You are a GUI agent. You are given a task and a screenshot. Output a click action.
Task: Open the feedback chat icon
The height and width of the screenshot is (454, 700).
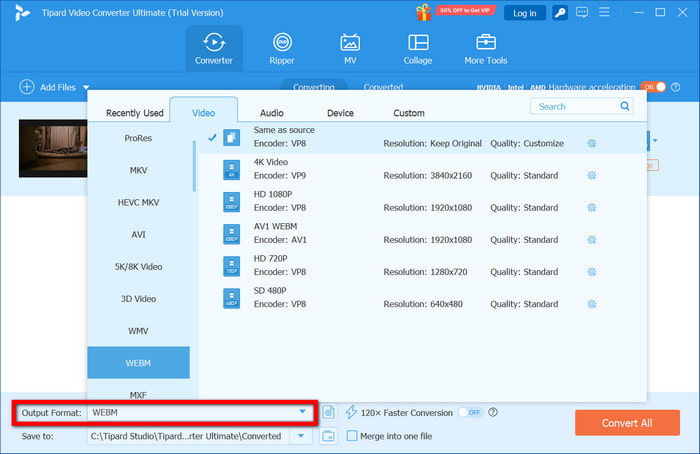(582, 12)
